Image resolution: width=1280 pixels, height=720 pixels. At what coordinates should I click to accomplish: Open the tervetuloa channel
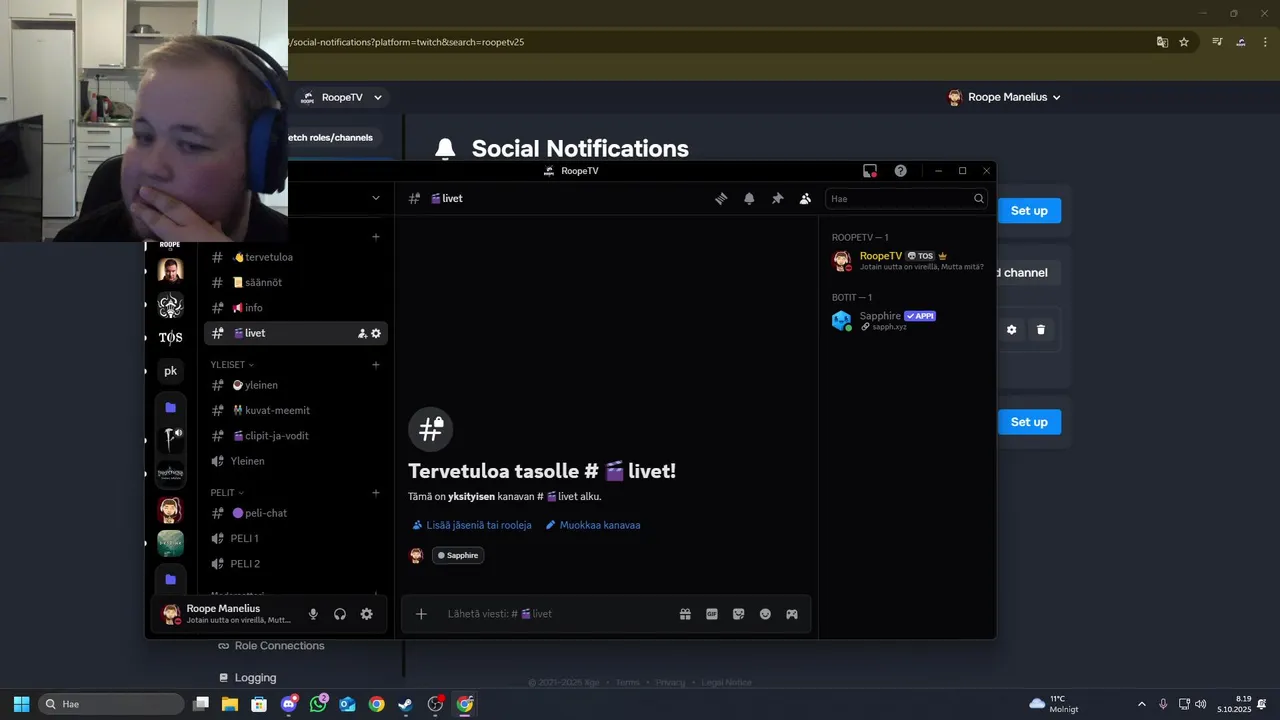(x=296, y=257)
